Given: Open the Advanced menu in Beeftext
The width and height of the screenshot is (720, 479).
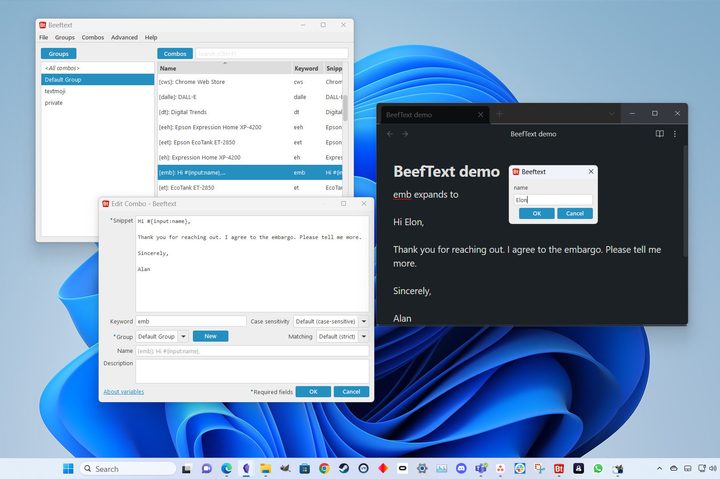Looking at the screenshot, I should (x=124, y=37).
